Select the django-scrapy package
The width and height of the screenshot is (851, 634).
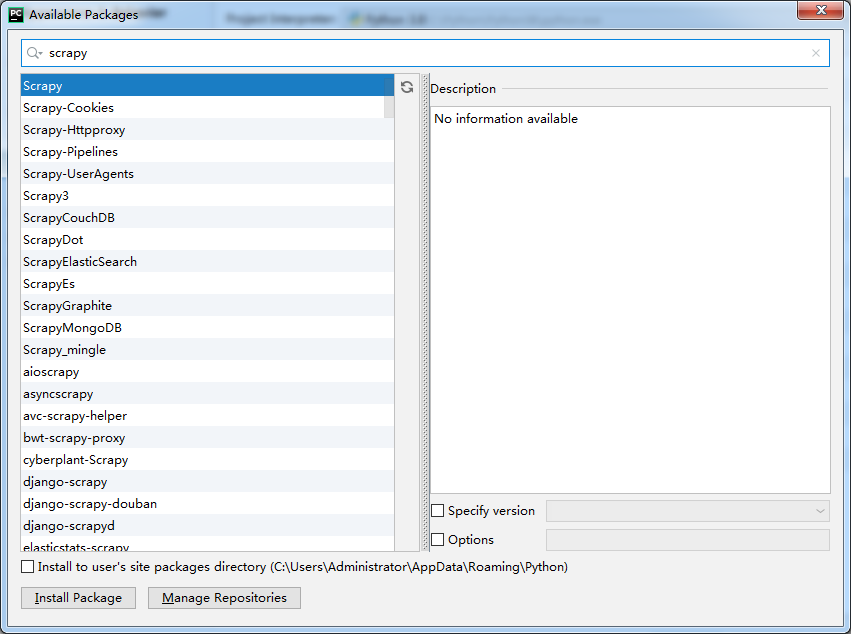pyautogui.click(x=207, y=482)
